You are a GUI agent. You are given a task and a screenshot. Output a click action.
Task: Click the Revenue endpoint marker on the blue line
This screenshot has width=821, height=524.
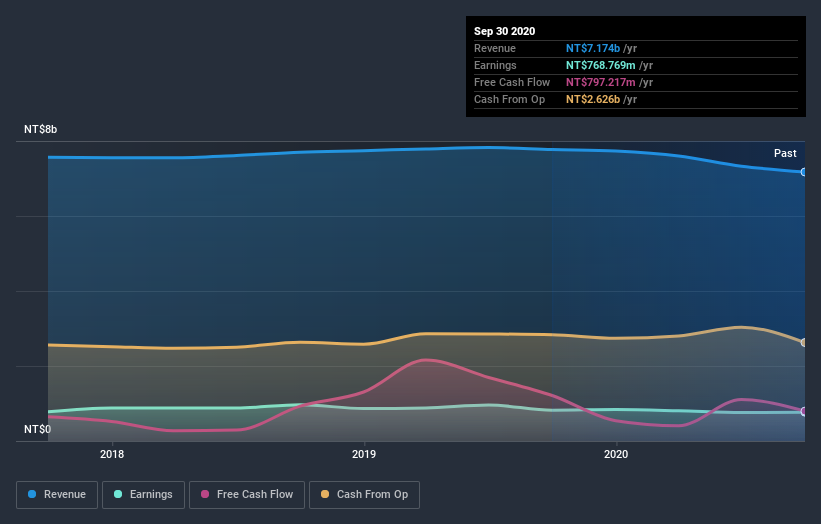pos(803,172)
